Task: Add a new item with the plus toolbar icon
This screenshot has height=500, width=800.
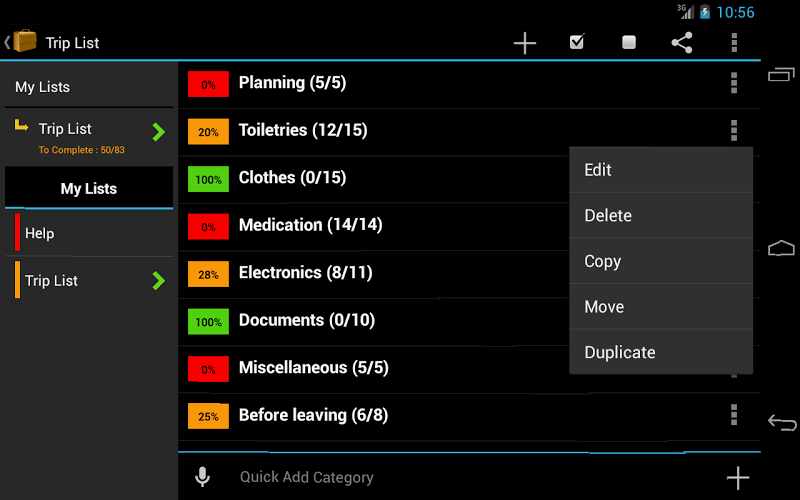Action: coord(524,43)
